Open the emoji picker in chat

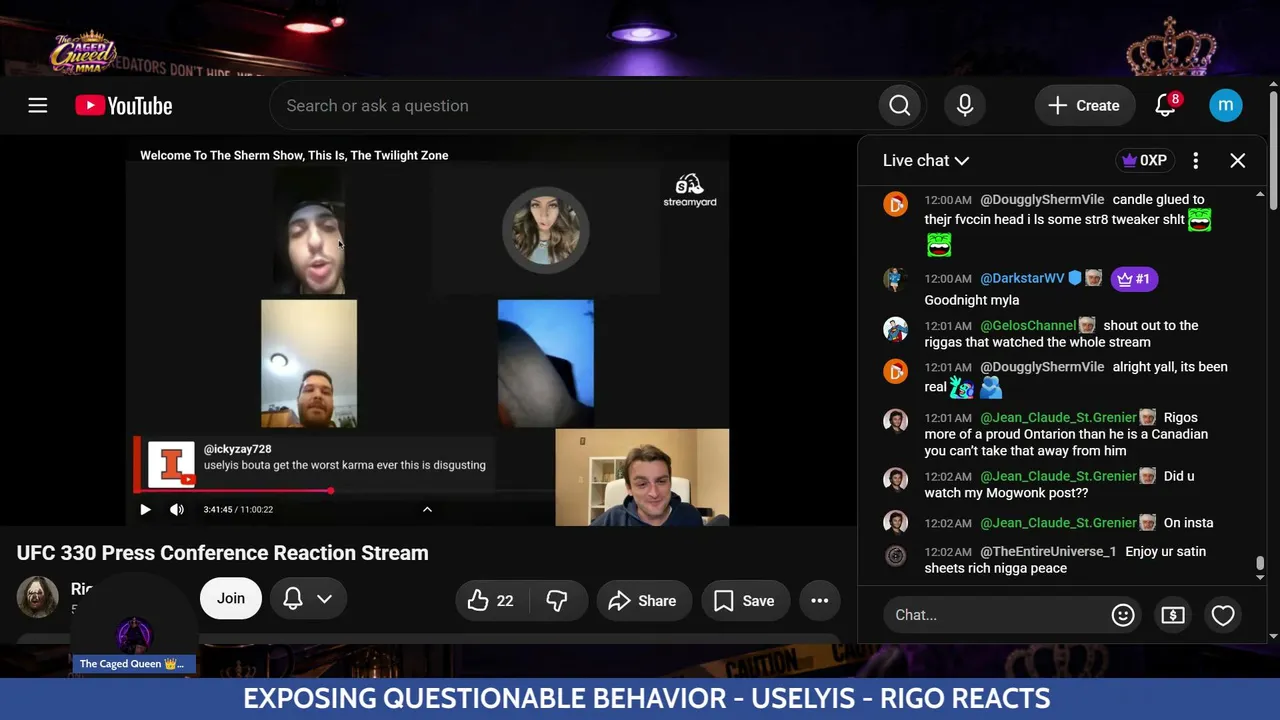click(1123, 615)
